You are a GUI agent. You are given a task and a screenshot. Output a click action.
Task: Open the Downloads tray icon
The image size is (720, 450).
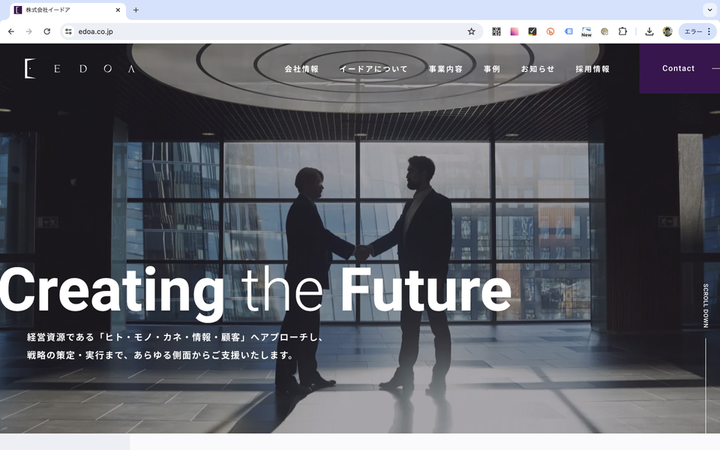pos(649,32)
